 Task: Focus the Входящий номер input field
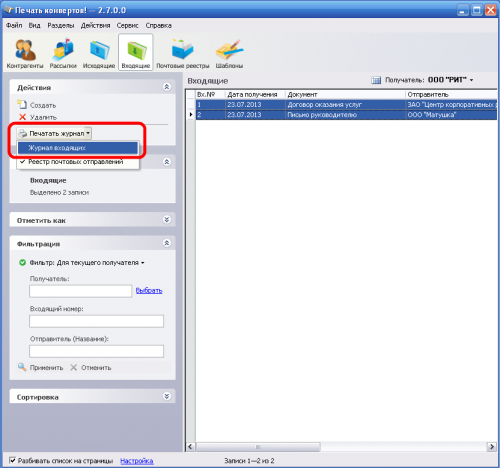click(96, 321)
